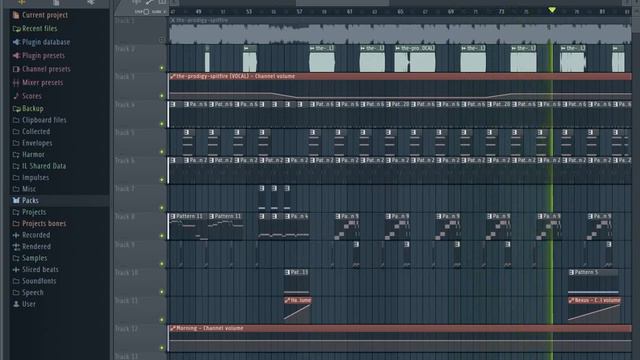640x360 pixels.
Task: Open menu of the-prodigy-spitfire audio clip on Track 1
Action: click(x=173, y=20)
